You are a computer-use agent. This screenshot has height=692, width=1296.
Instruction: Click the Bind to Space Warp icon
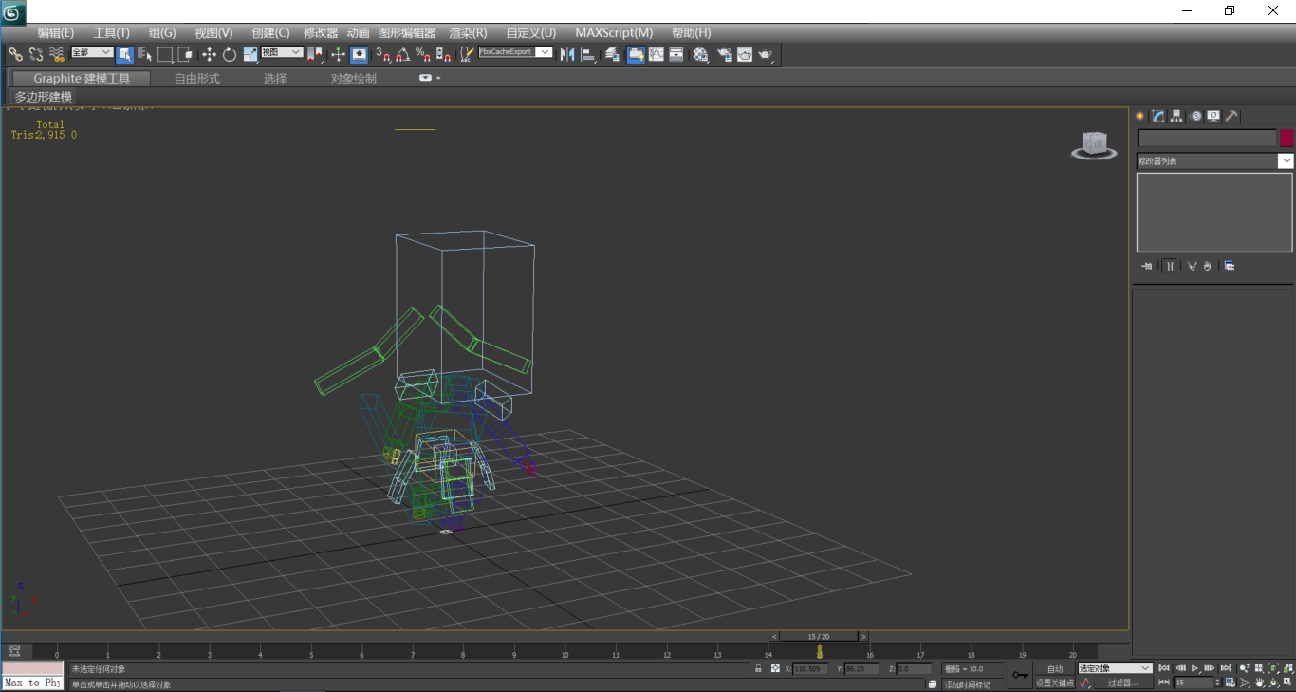coord(57,54)
